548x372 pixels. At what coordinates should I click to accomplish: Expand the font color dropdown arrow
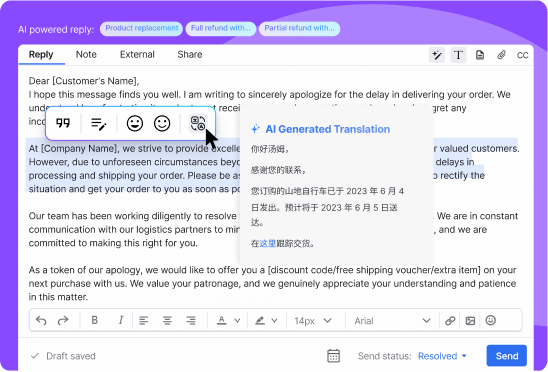click(237, 321)
